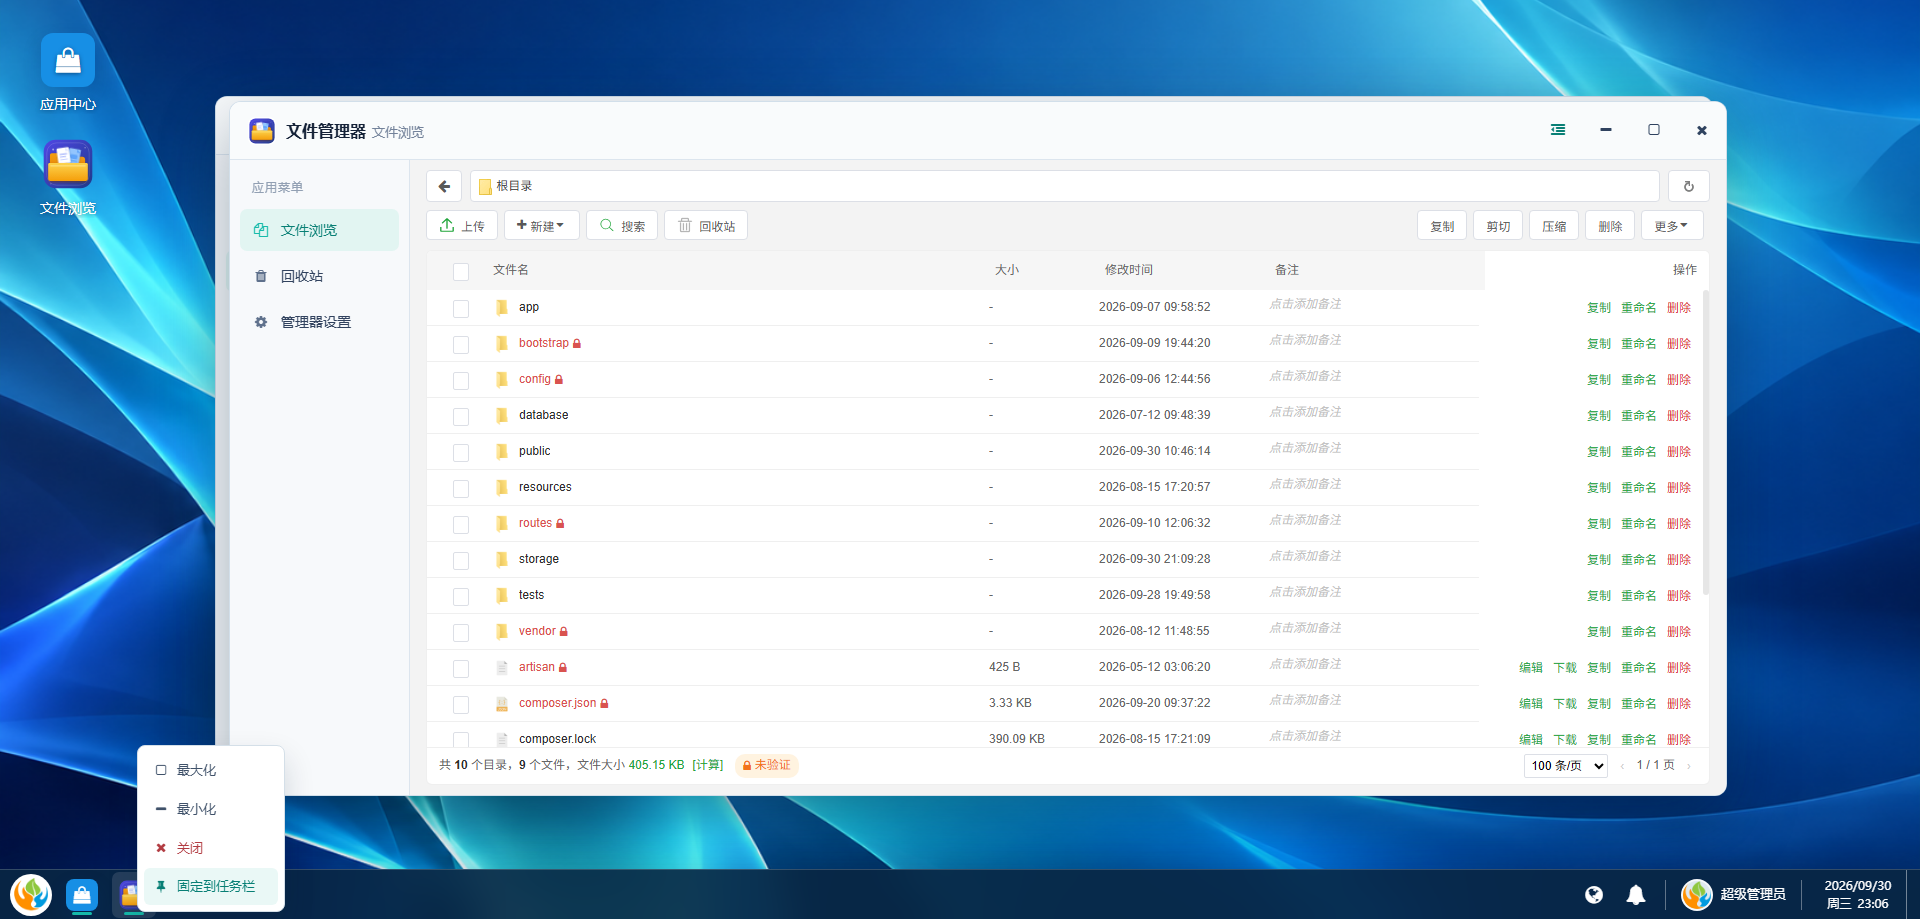
Task: Open notification bell in system tray
Action: click(1636, 895)
